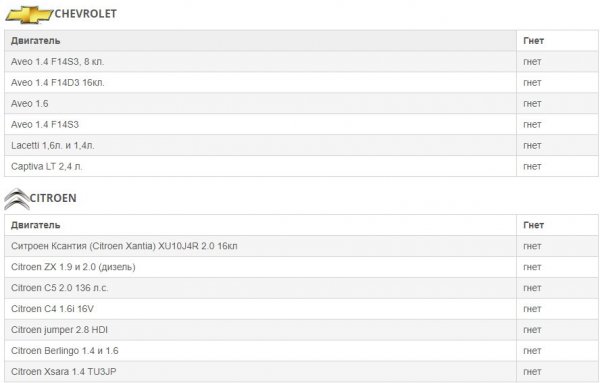Click the Гнет header in Chevrolet table
The image size is (600, 383).
point(533,41)
